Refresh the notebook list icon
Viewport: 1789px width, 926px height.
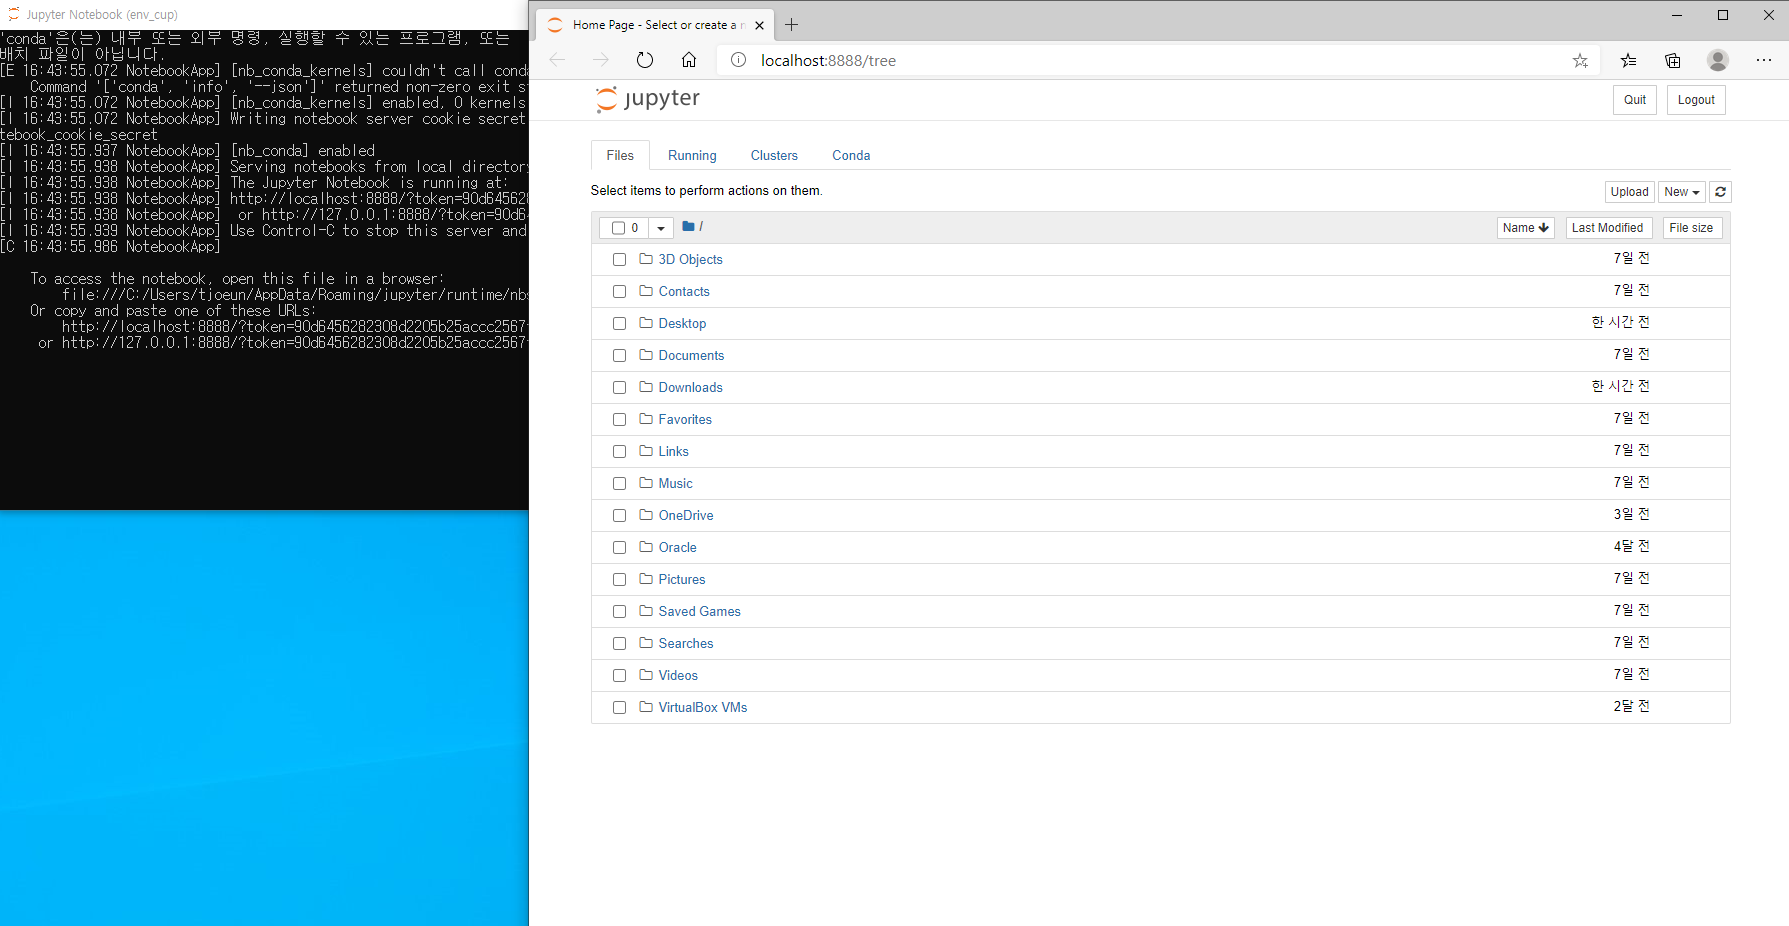[1720, 192]
